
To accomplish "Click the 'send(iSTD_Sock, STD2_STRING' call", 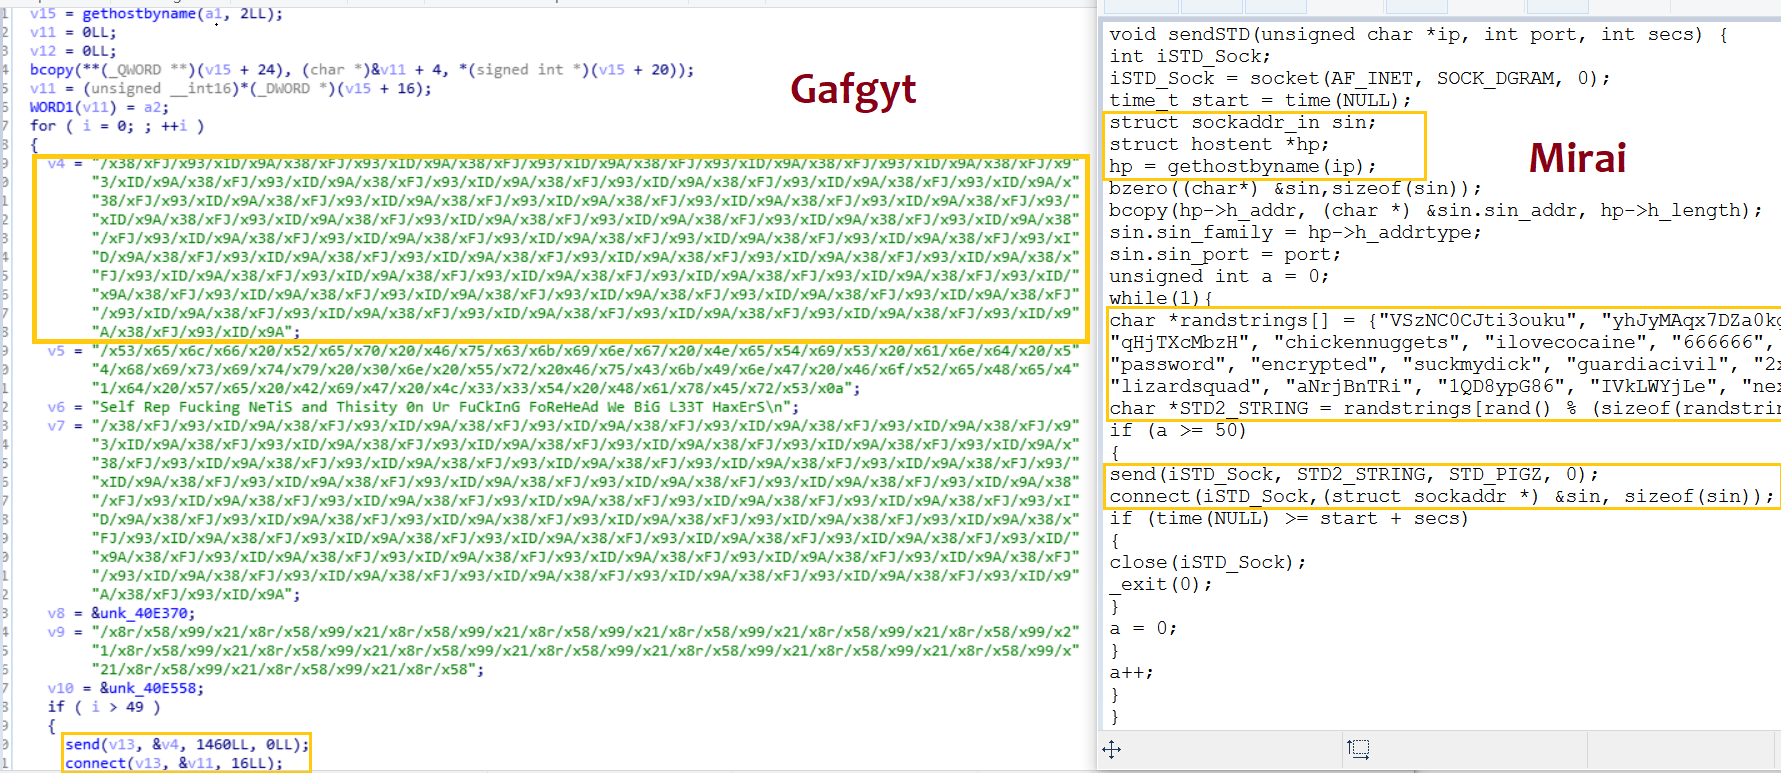I will [x=1354, y=474].
